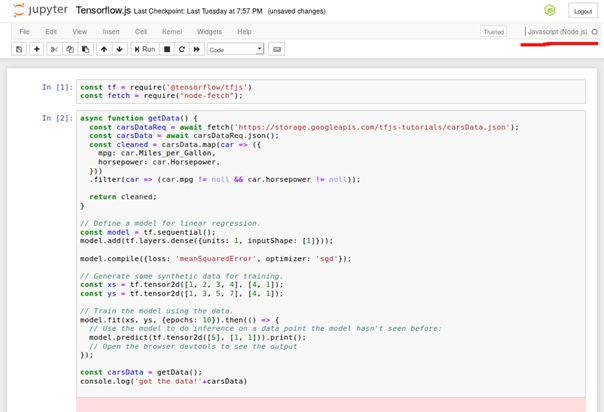Image resolution: width=604 pixels, height=412 pixels.
Task: Click the Last Checkpoint status text
Action: coord(198,11)
